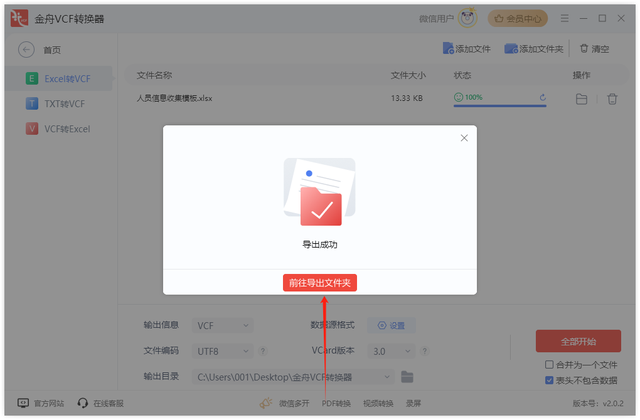The width and height of the screenshot is (640, 420).
Task: Select VCF转Excel in the sidebar
Action: coord(58,129)
